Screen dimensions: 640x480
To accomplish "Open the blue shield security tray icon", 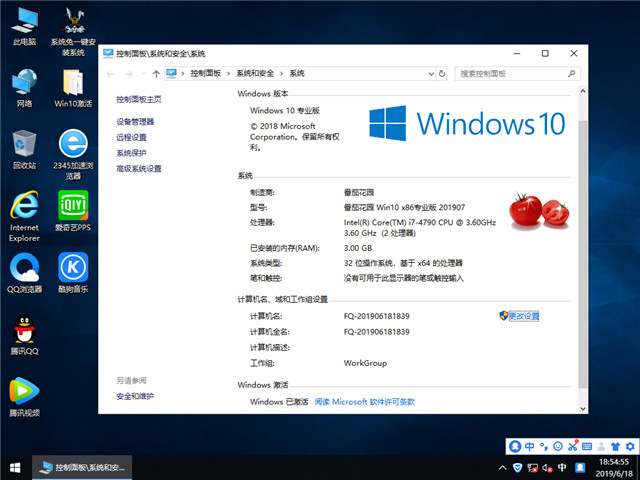I will [518, 468].
